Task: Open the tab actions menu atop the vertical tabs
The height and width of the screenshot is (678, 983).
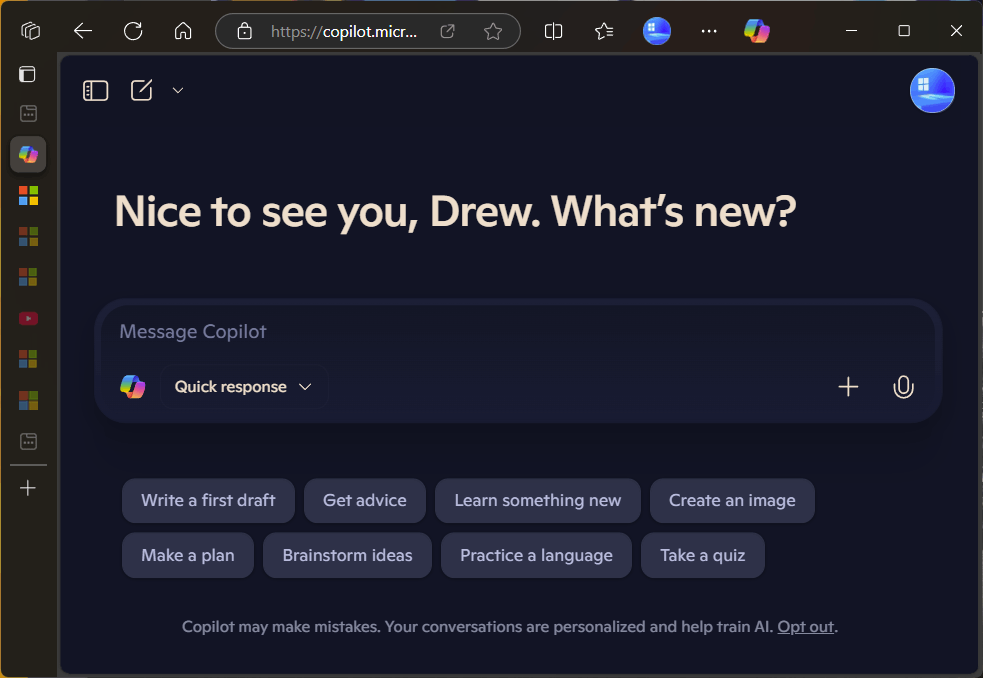Action: pyautogui.click(x=28, y=74)
